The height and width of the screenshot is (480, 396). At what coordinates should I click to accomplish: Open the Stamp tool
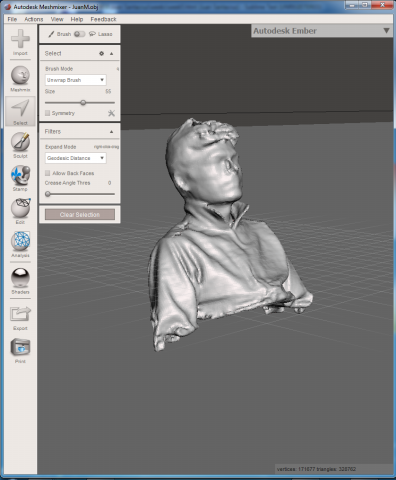click(20, 178)
